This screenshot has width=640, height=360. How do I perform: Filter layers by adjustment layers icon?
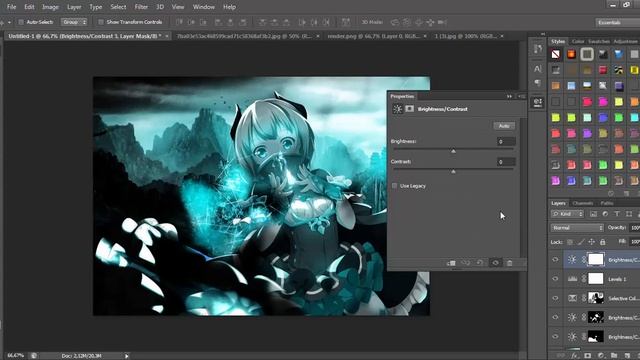coord(605,214)
